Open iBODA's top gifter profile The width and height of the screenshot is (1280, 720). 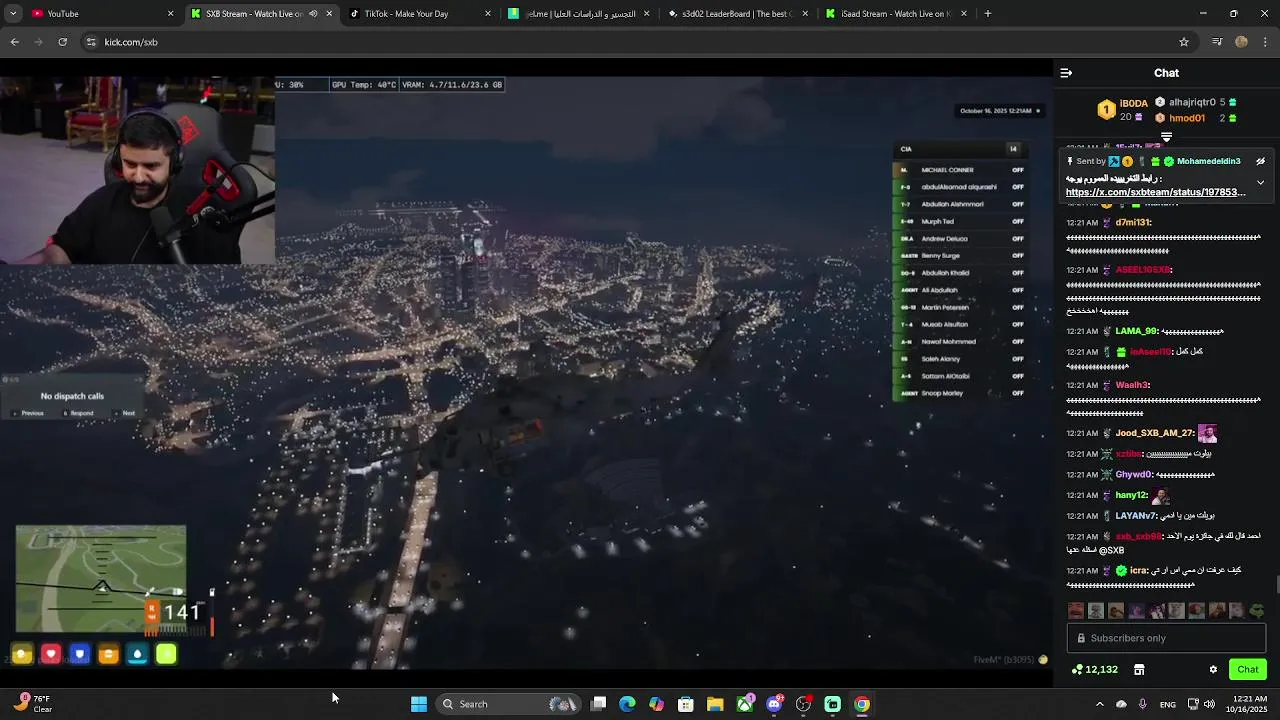pos(1133,103)
